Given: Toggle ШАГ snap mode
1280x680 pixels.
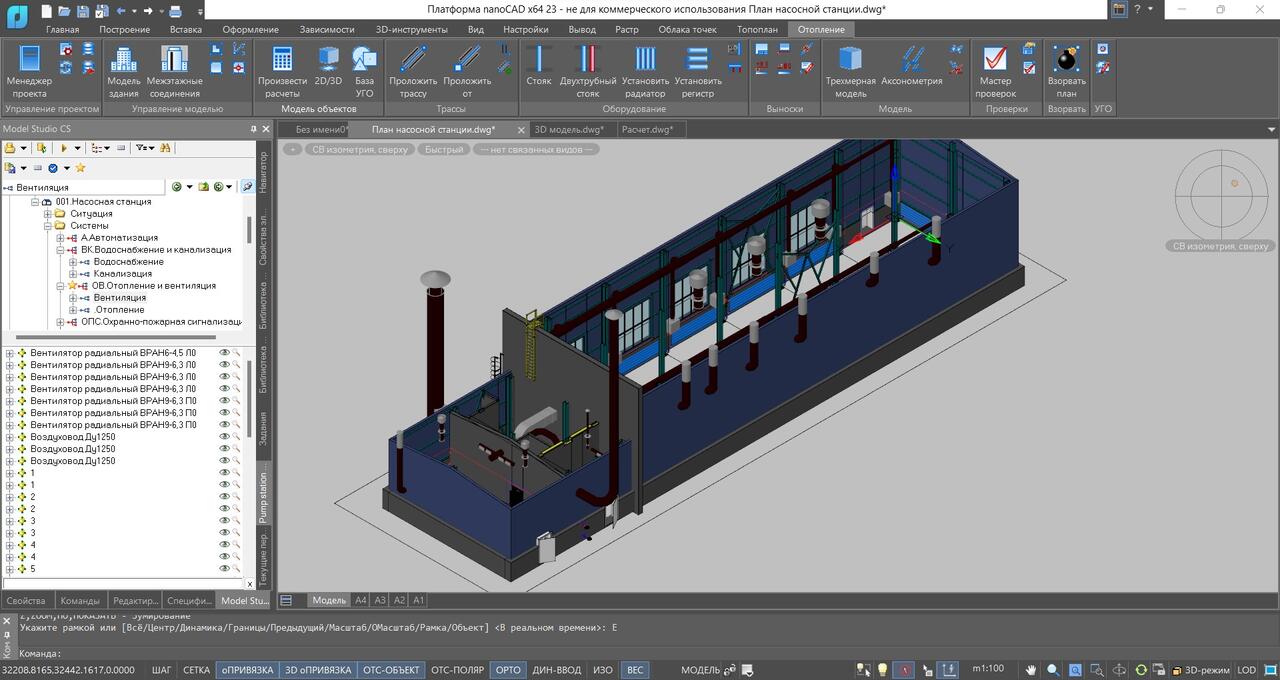Looking at the screenshot, I should point(162,670).
